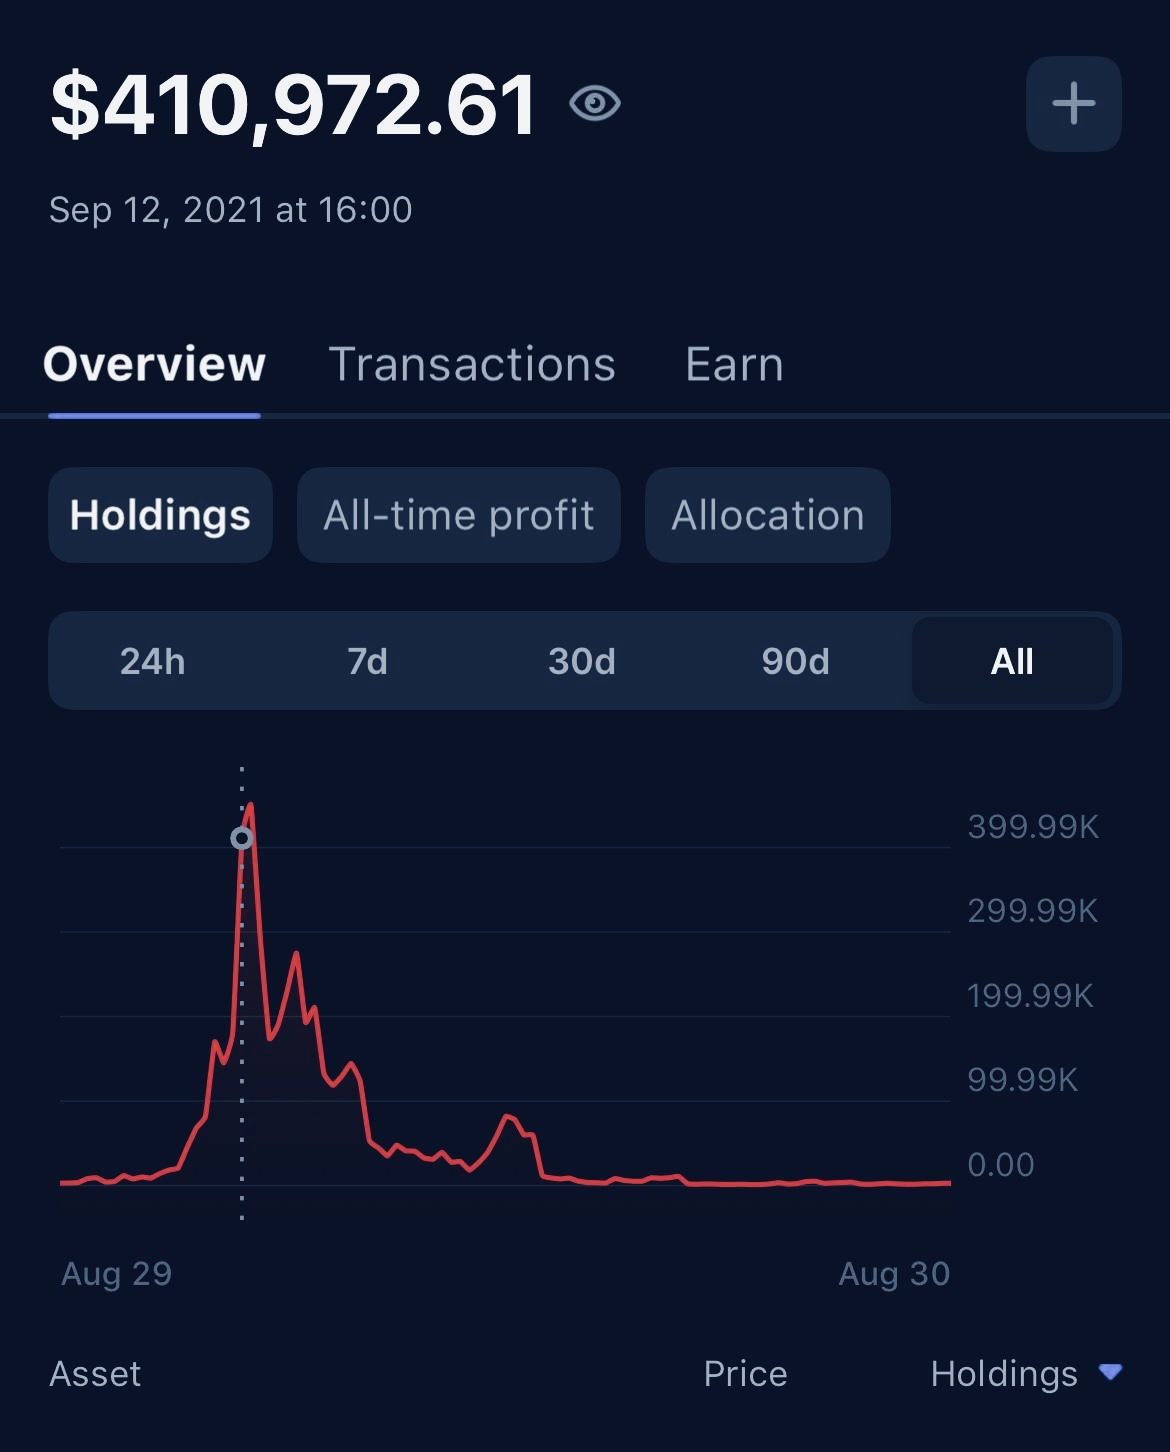Screen dimensions: 1170x1452
Task: Select the 7d time range
Action: (367, 661)
